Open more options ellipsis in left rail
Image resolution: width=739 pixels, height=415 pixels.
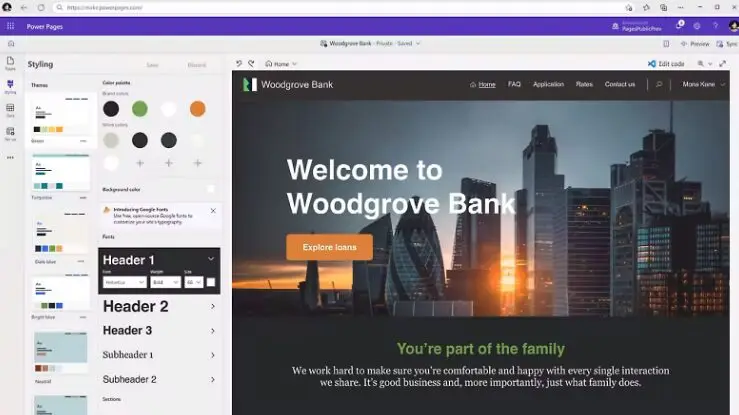click(x=10, y=158)
